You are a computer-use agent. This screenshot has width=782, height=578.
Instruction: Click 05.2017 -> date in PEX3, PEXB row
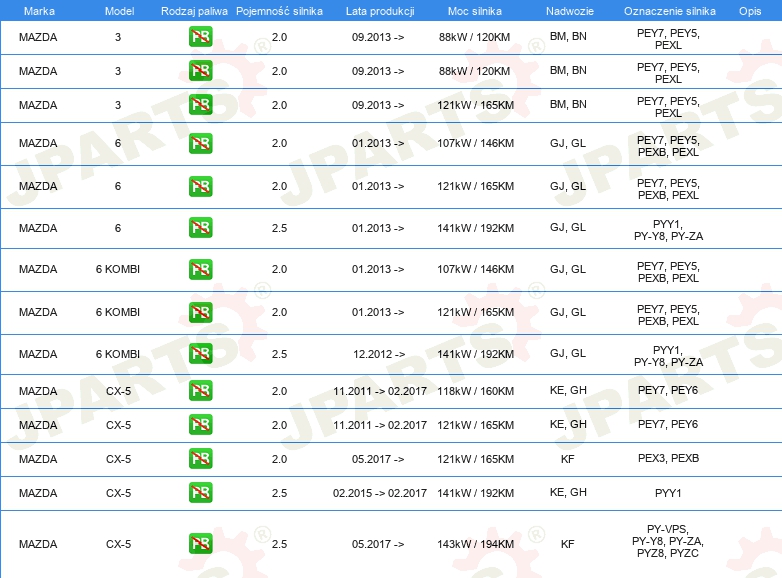378,459
